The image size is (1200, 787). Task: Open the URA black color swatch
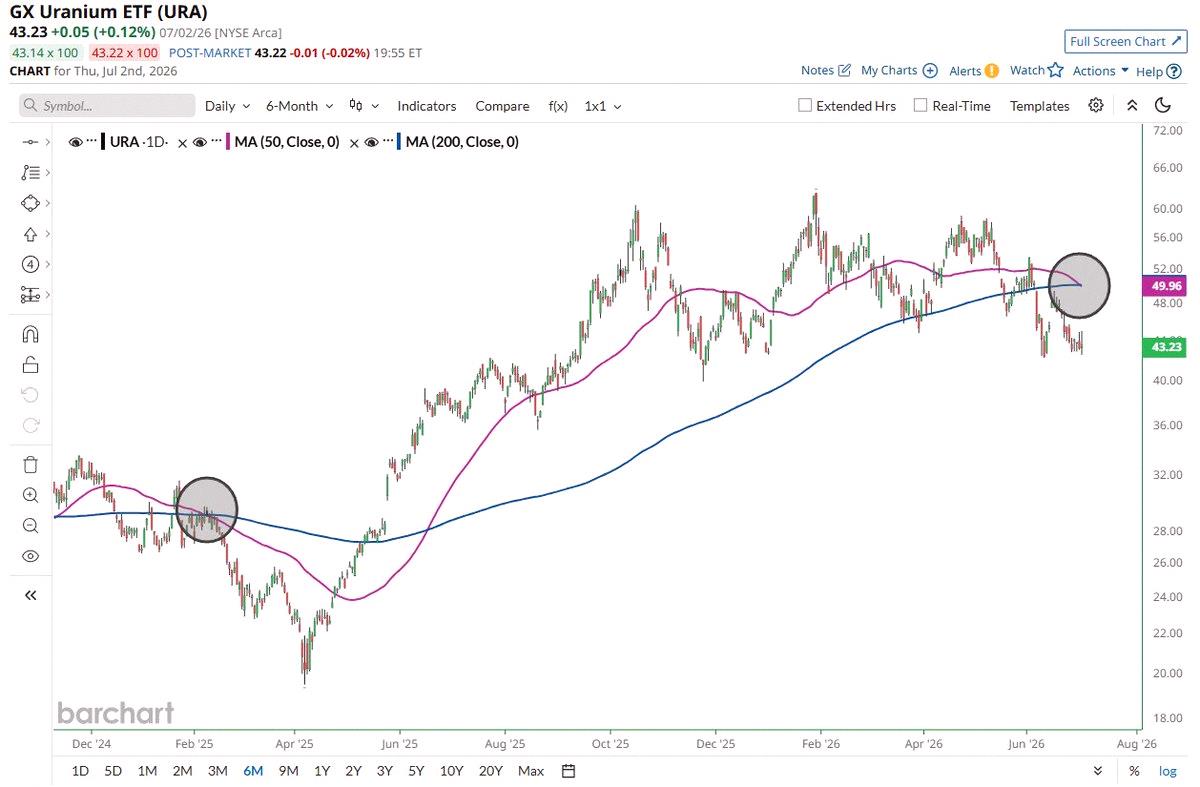[x=104, y=142]
